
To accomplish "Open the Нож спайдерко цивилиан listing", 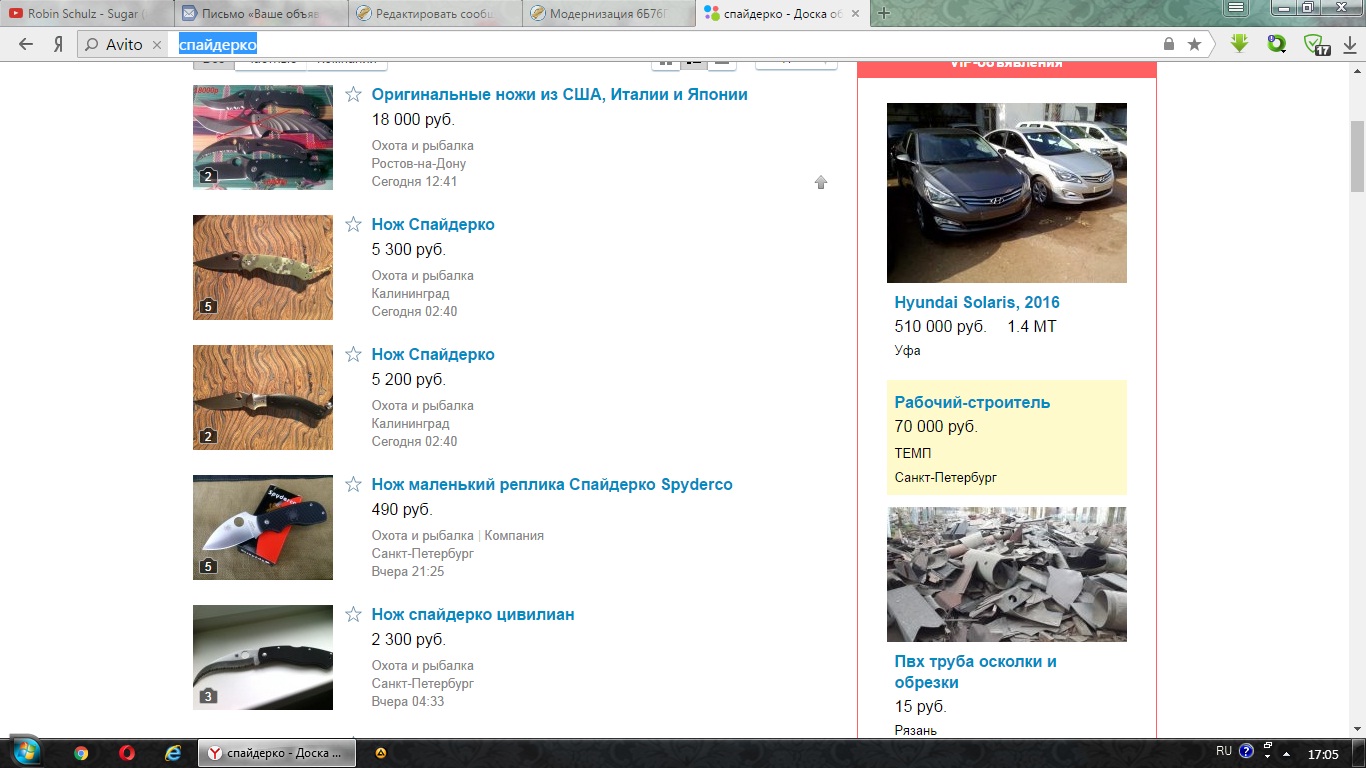I will (x=473, y=614).
